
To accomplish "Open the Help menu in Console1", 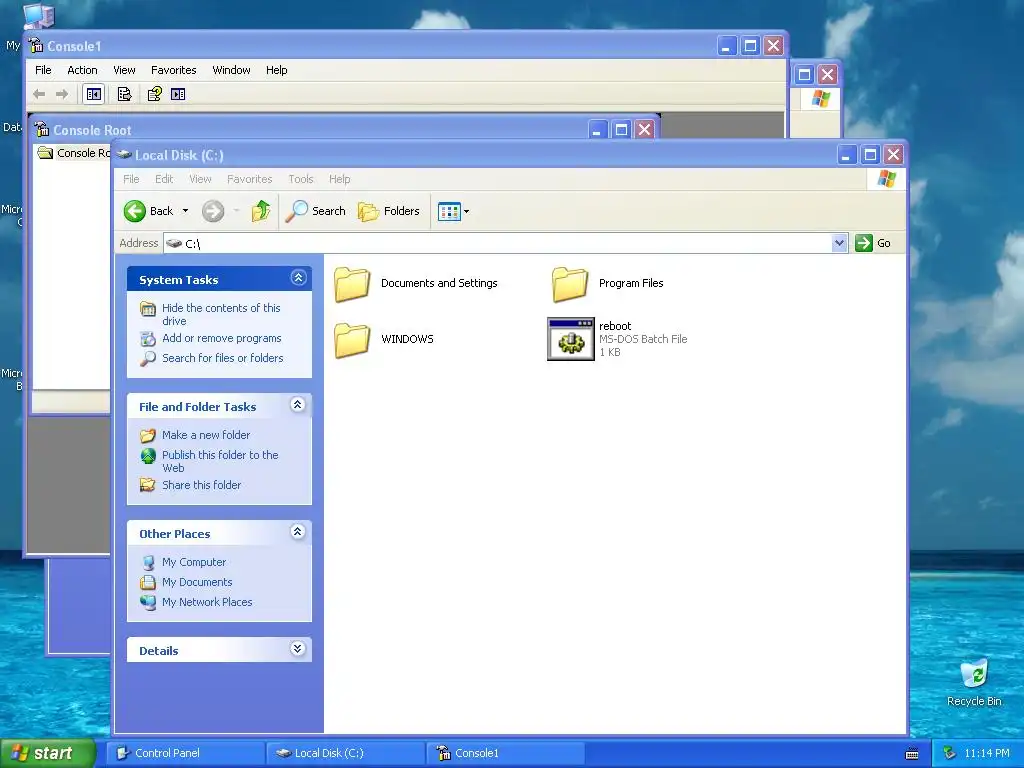I will (276, 70).
